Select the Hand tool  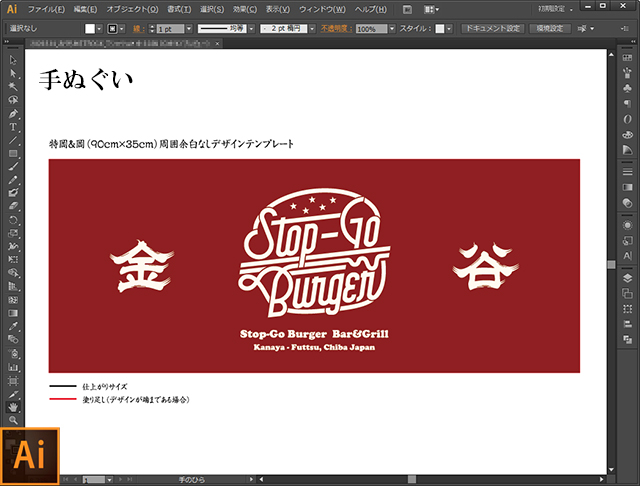pyautogui.click(x=13, y=407)
